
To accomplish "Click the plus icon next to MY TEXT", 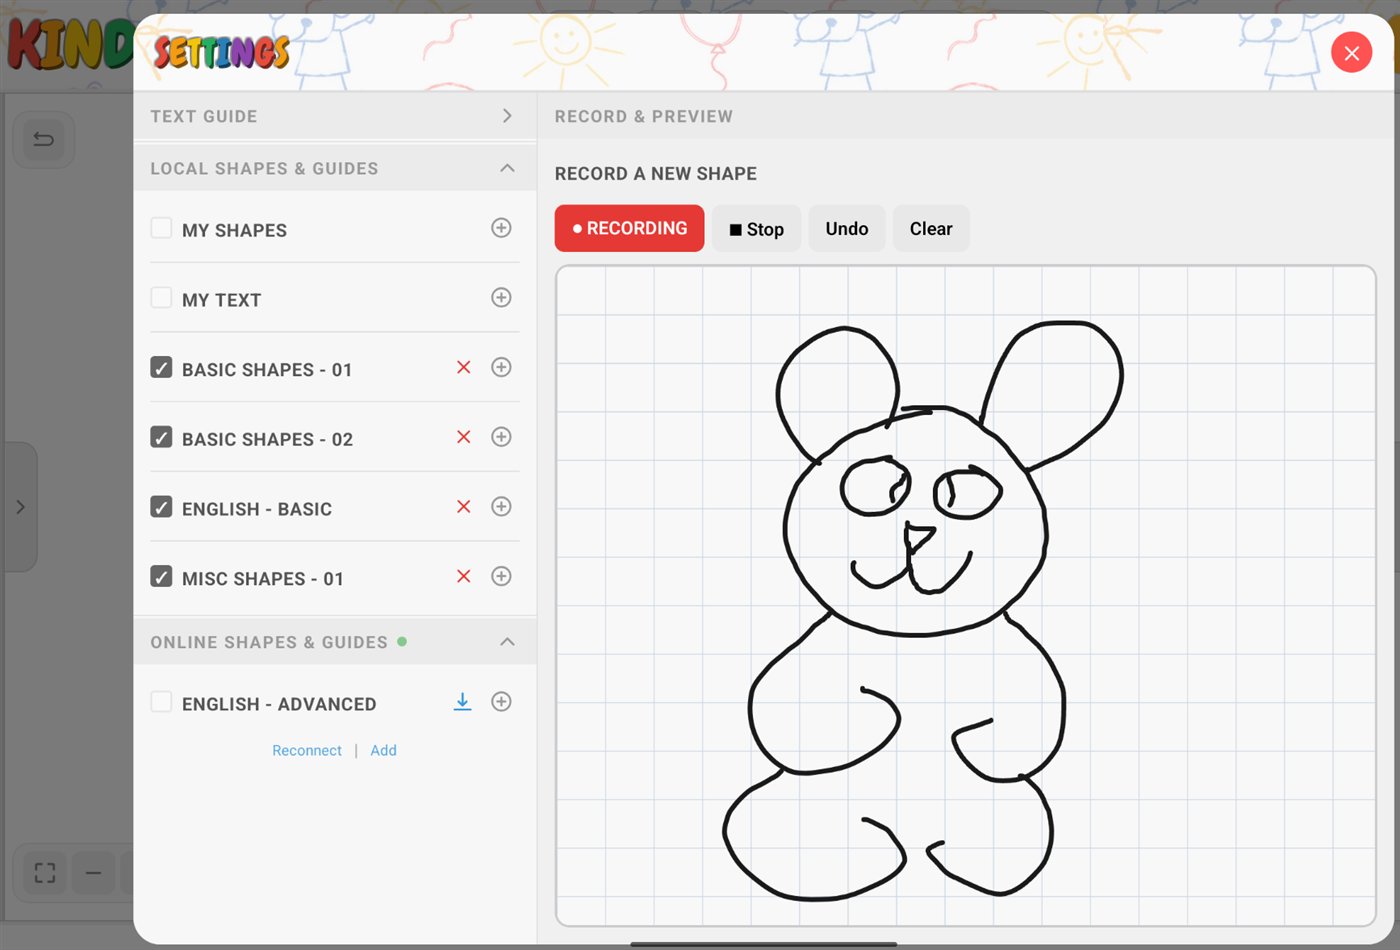I will (502, 298).
